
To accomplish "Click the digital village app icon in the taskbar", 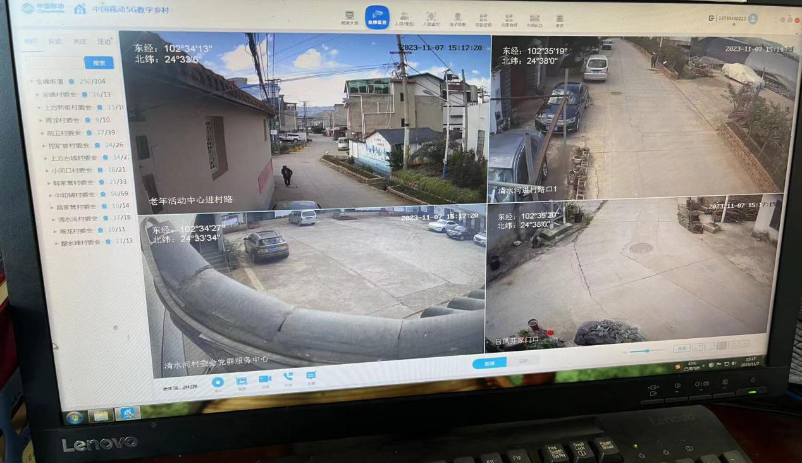I will (x=127, y=413).
